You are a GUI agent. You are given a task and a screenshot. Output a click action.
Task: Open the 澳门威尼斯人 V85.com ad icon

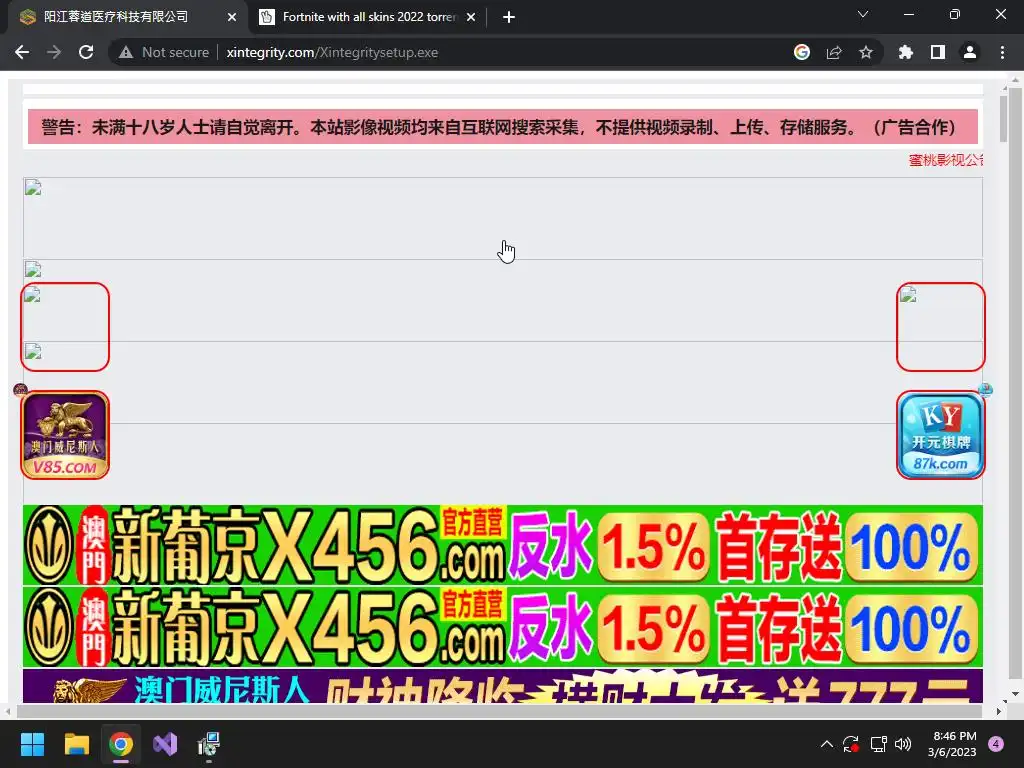65,435
